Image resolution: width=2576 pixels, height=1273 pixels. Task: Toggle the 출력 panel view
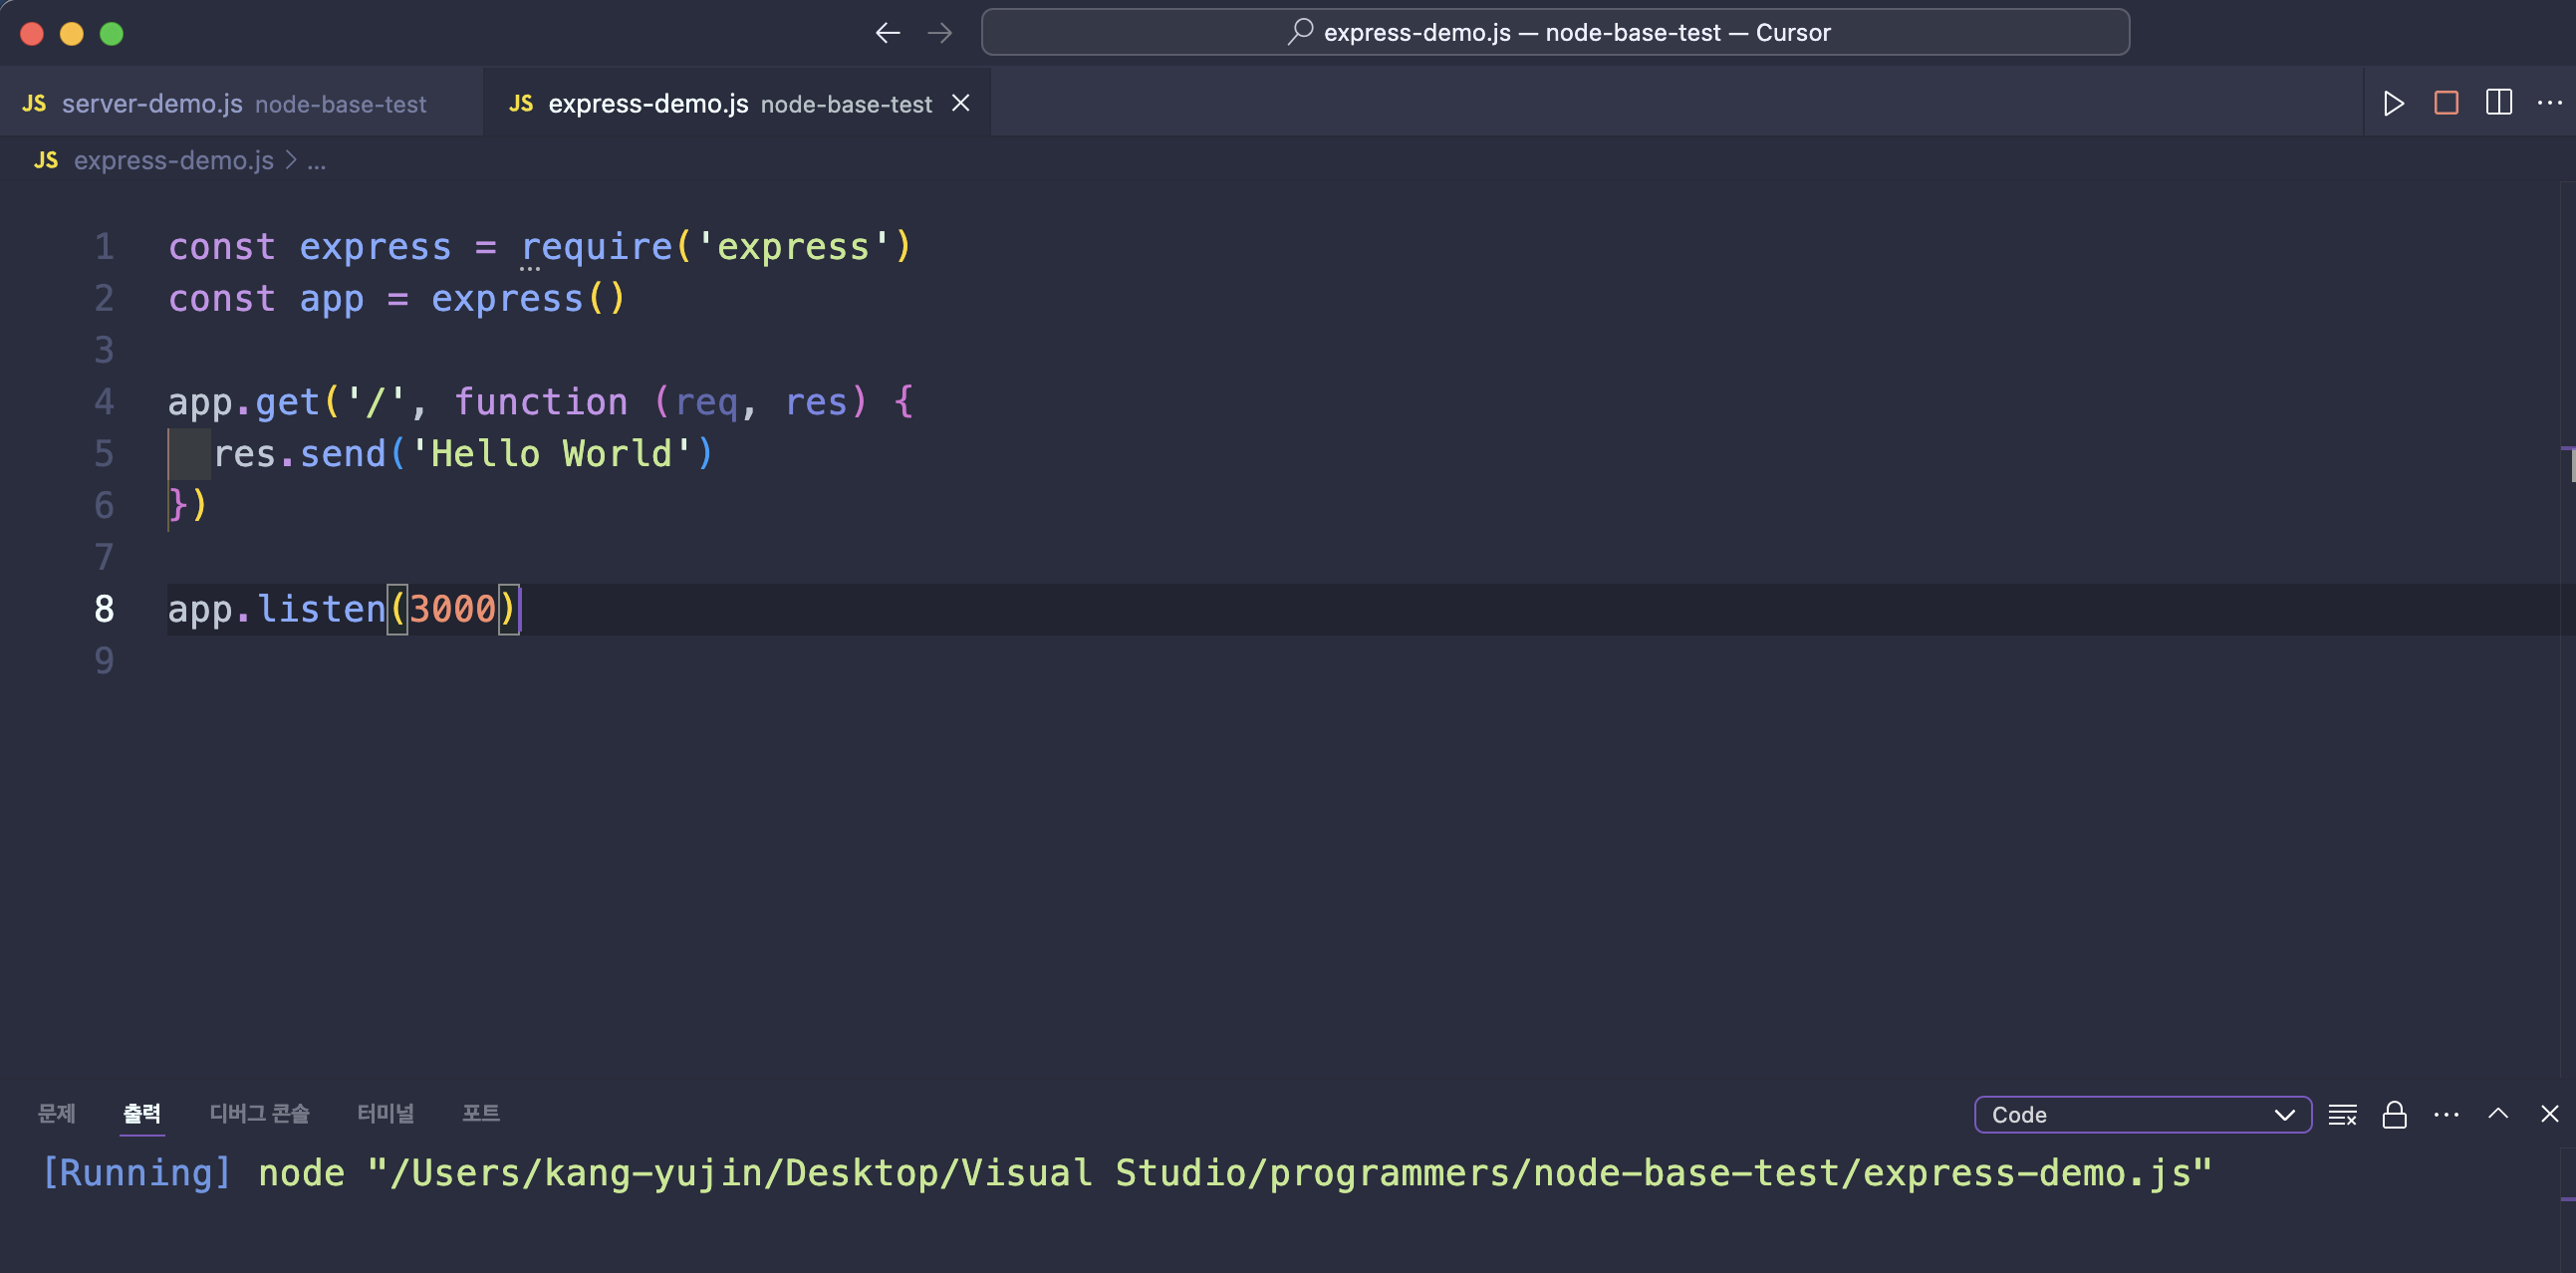142,1113
